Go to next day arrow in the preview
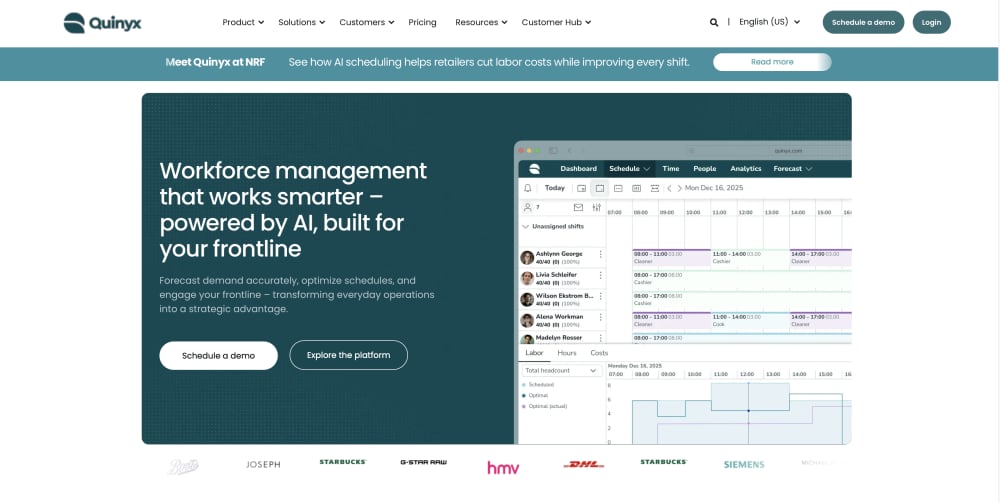The width and height of the screenshot is (1000, 503). point(679,188)
